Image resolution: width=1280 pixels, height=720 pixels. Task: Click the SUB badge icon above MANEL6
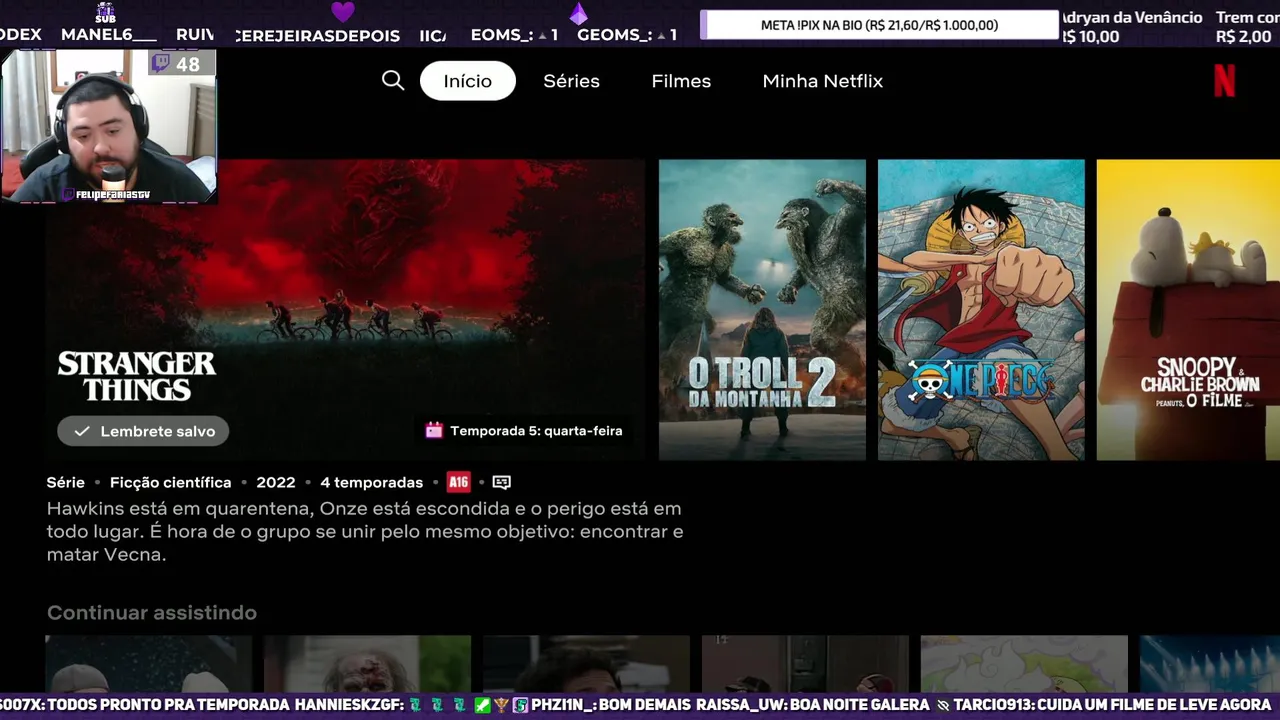106,13
